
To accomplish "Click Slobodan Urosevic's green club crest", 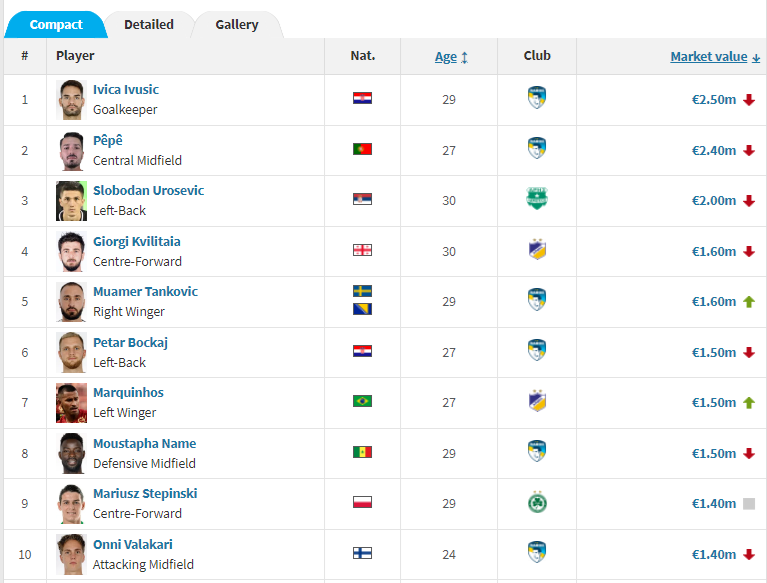I will point(537,199).
